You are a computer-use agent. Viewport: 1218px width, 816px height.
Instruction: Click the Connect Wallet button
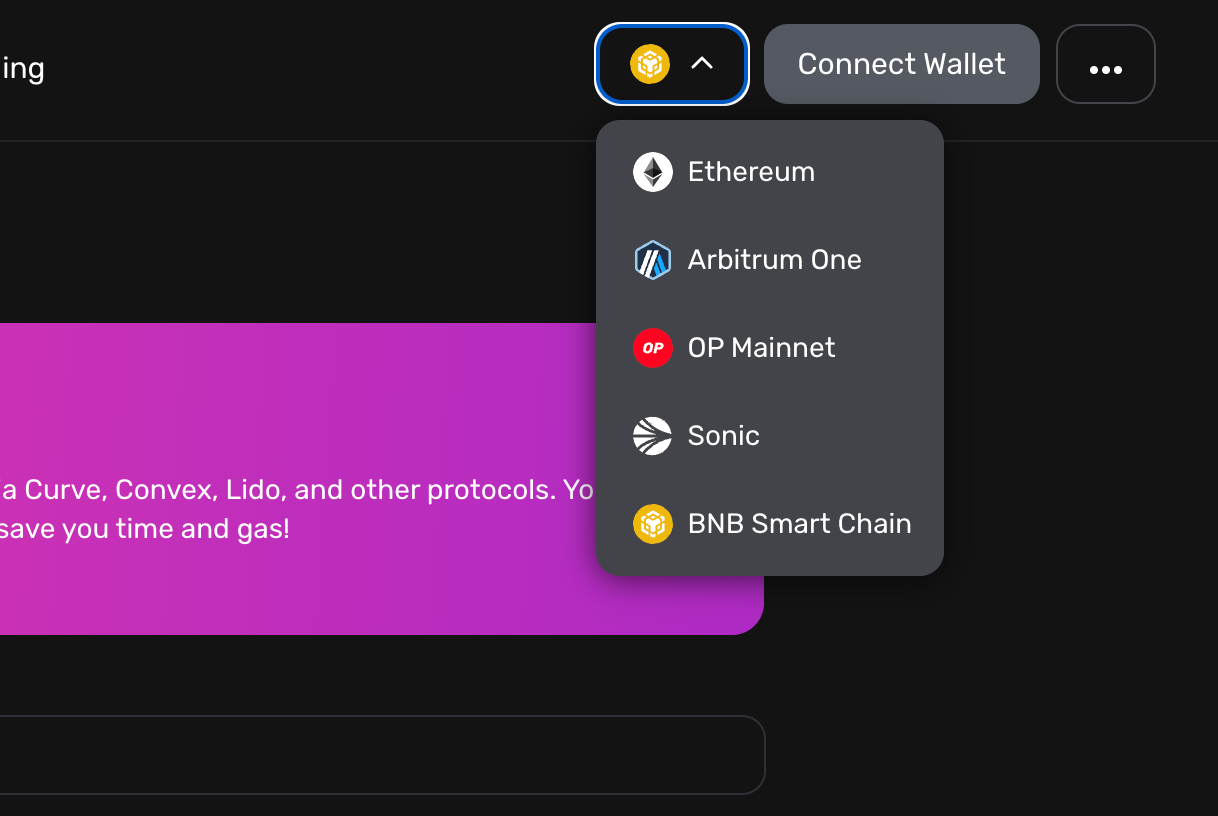(x=900, y=64)
